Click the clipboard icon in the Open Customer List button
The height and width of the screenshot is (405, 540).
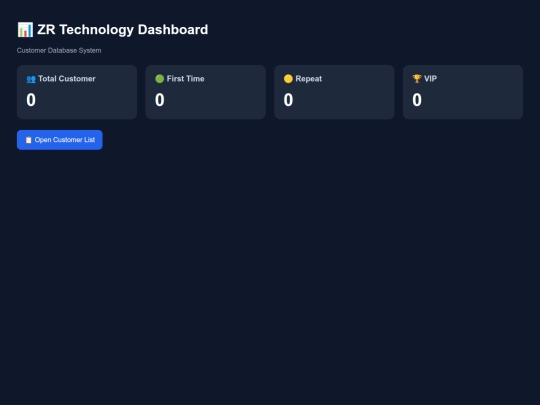click(x=29, y=140)
